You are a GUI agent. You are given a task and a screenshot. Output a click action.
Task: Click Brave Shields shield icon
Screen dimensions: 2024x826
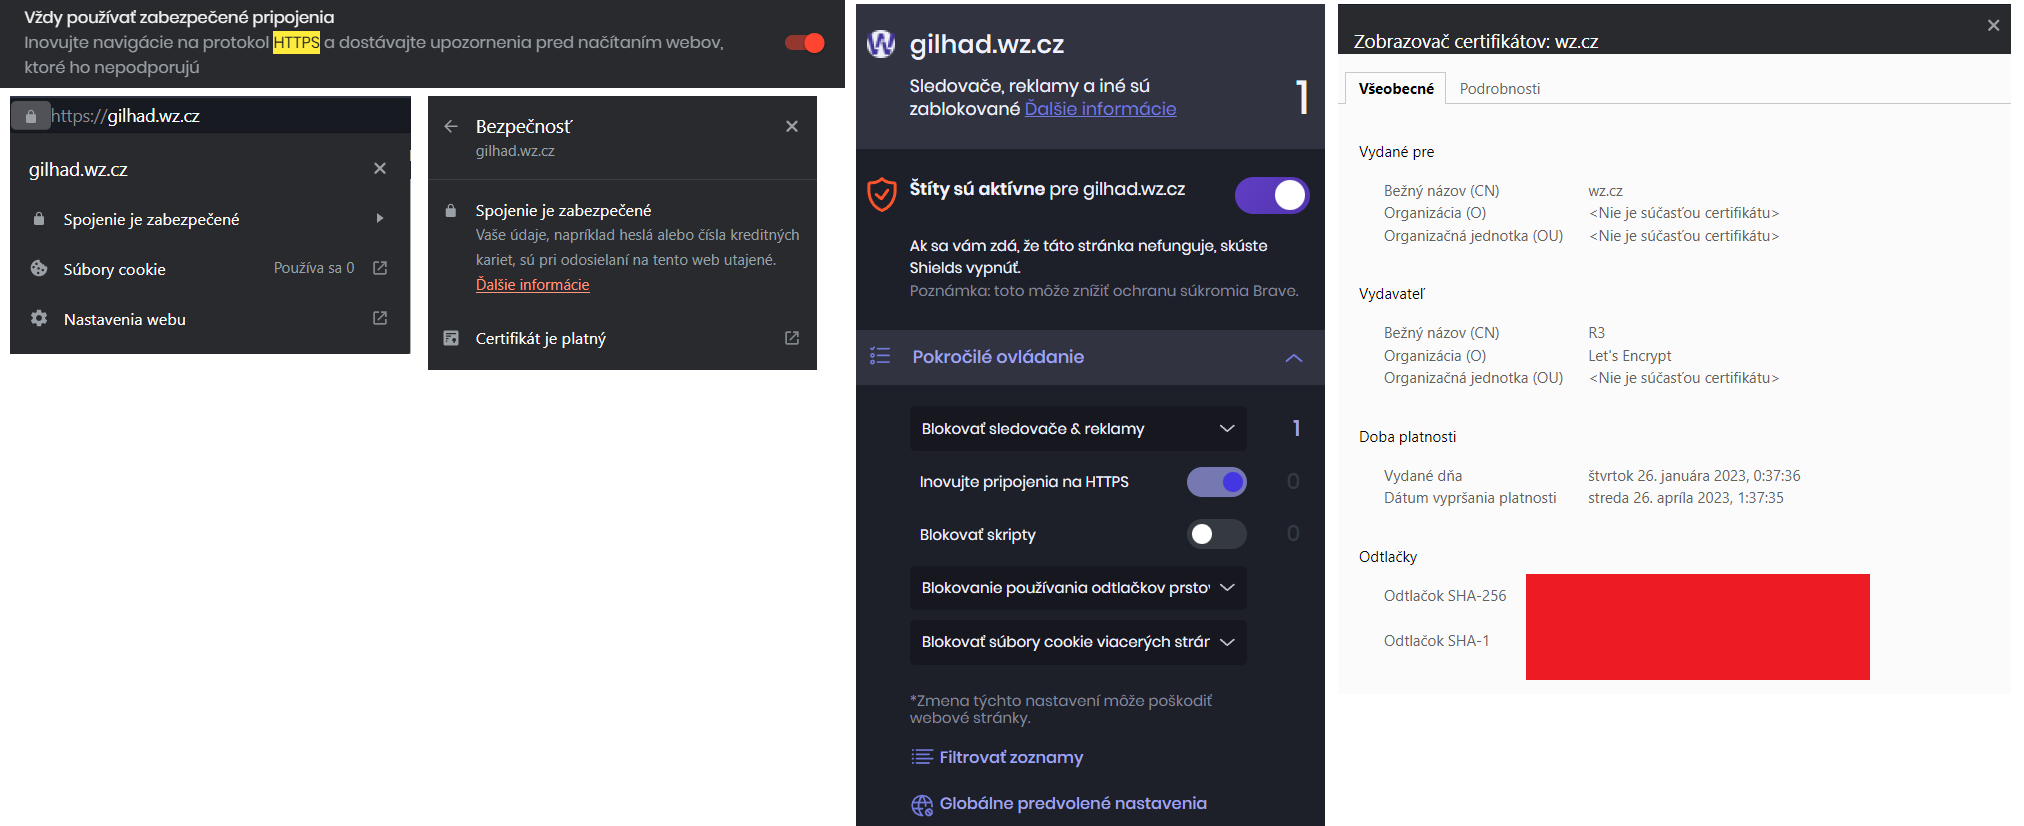(881, 194)
